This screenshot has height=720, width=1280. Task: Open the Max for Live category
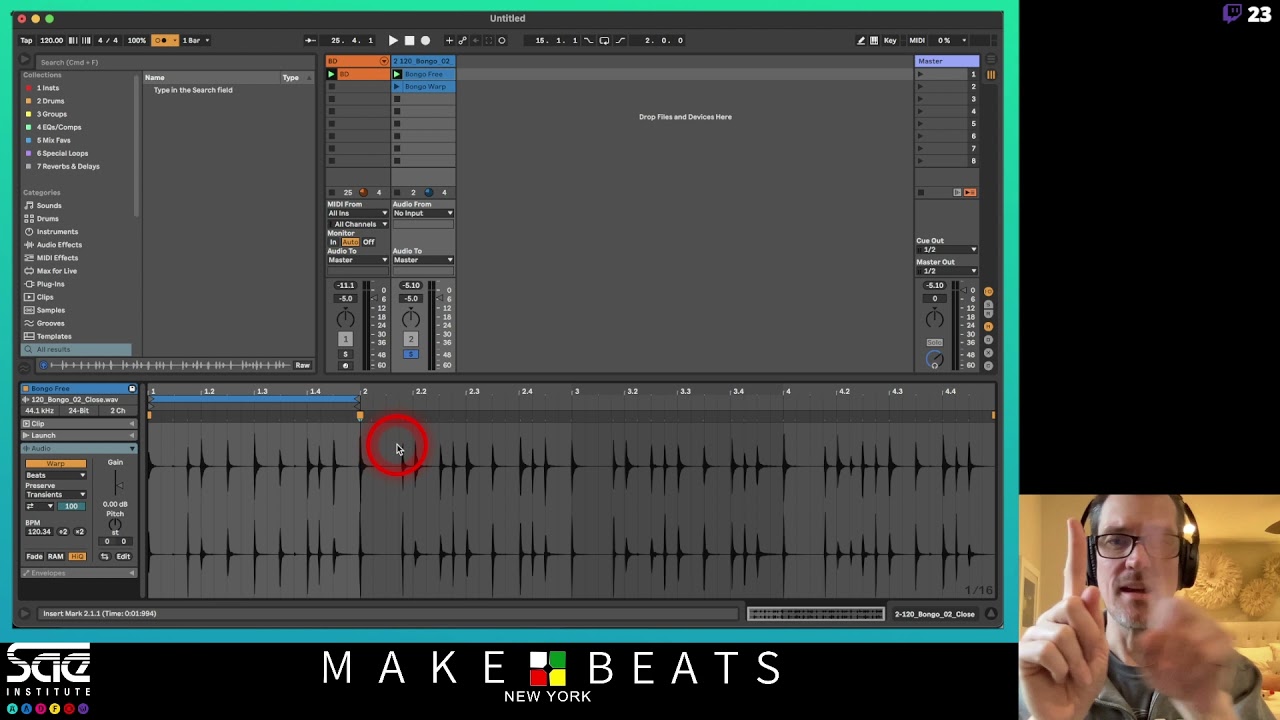56,270
